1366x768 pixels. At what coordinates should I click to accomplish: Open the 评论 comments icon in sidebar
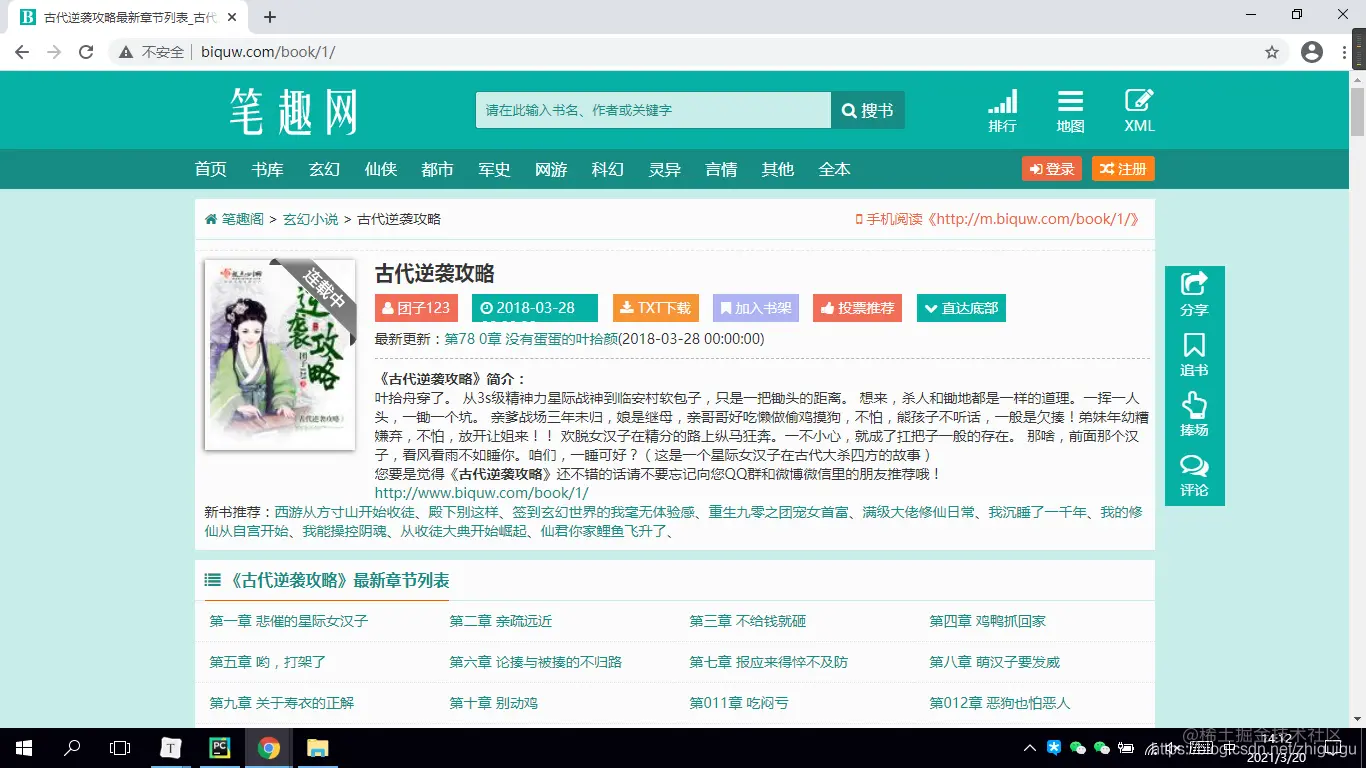coord(1194,475)
